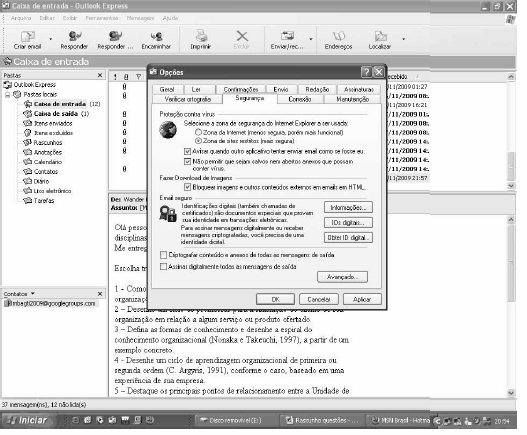Switch to the Envio tab
Image resolution: width=527 pixels, height=435 pixels.
281,89
